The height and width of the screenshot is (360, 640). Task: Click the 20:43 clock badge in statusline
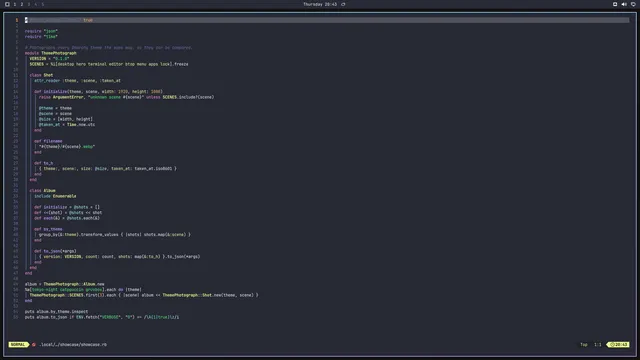coord(619,344)
